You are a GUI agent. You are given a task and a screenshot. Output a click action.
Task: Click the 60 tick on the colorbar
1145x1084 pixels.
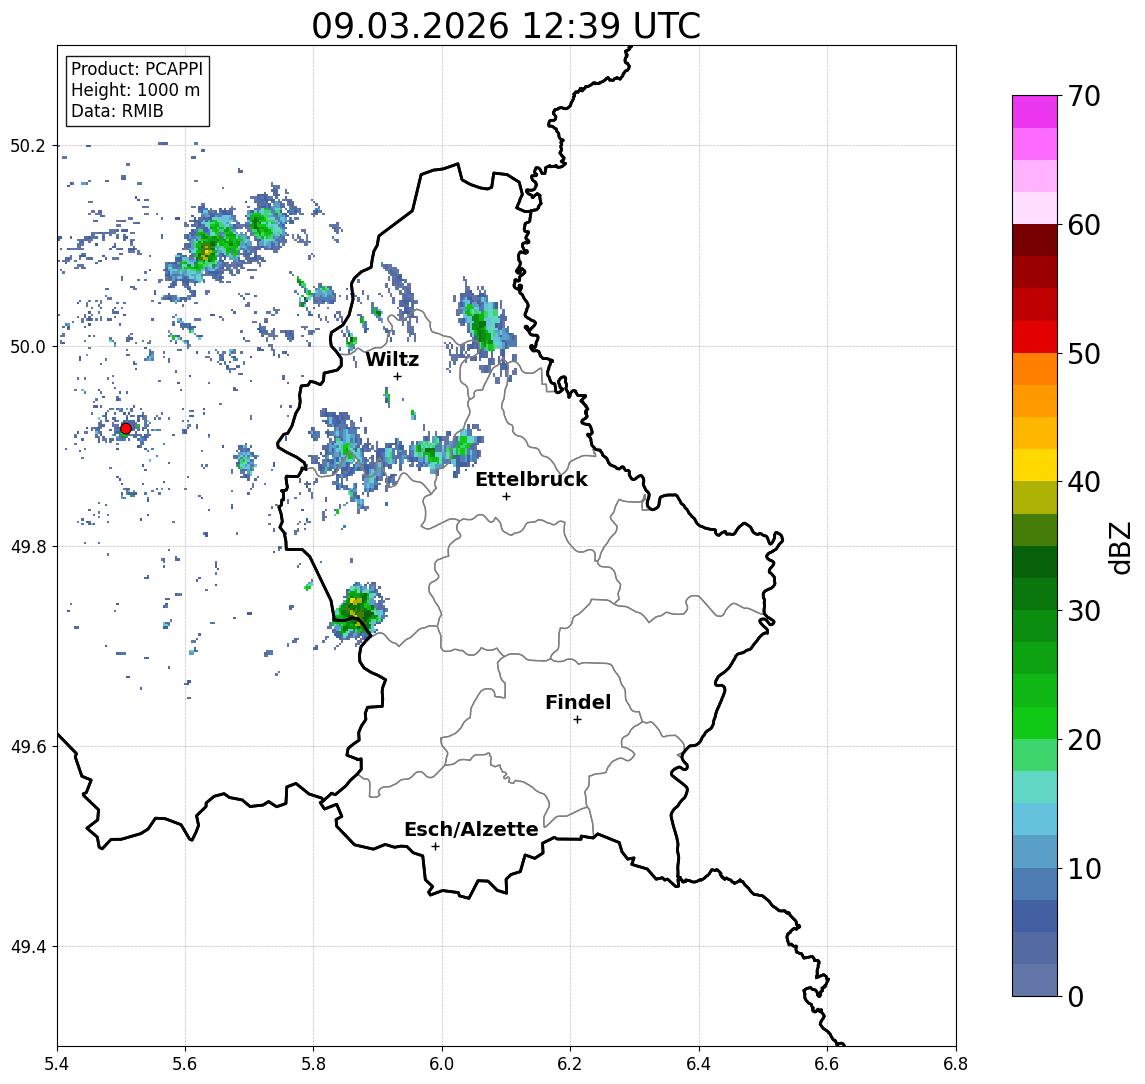click(x=1084, y=225)
